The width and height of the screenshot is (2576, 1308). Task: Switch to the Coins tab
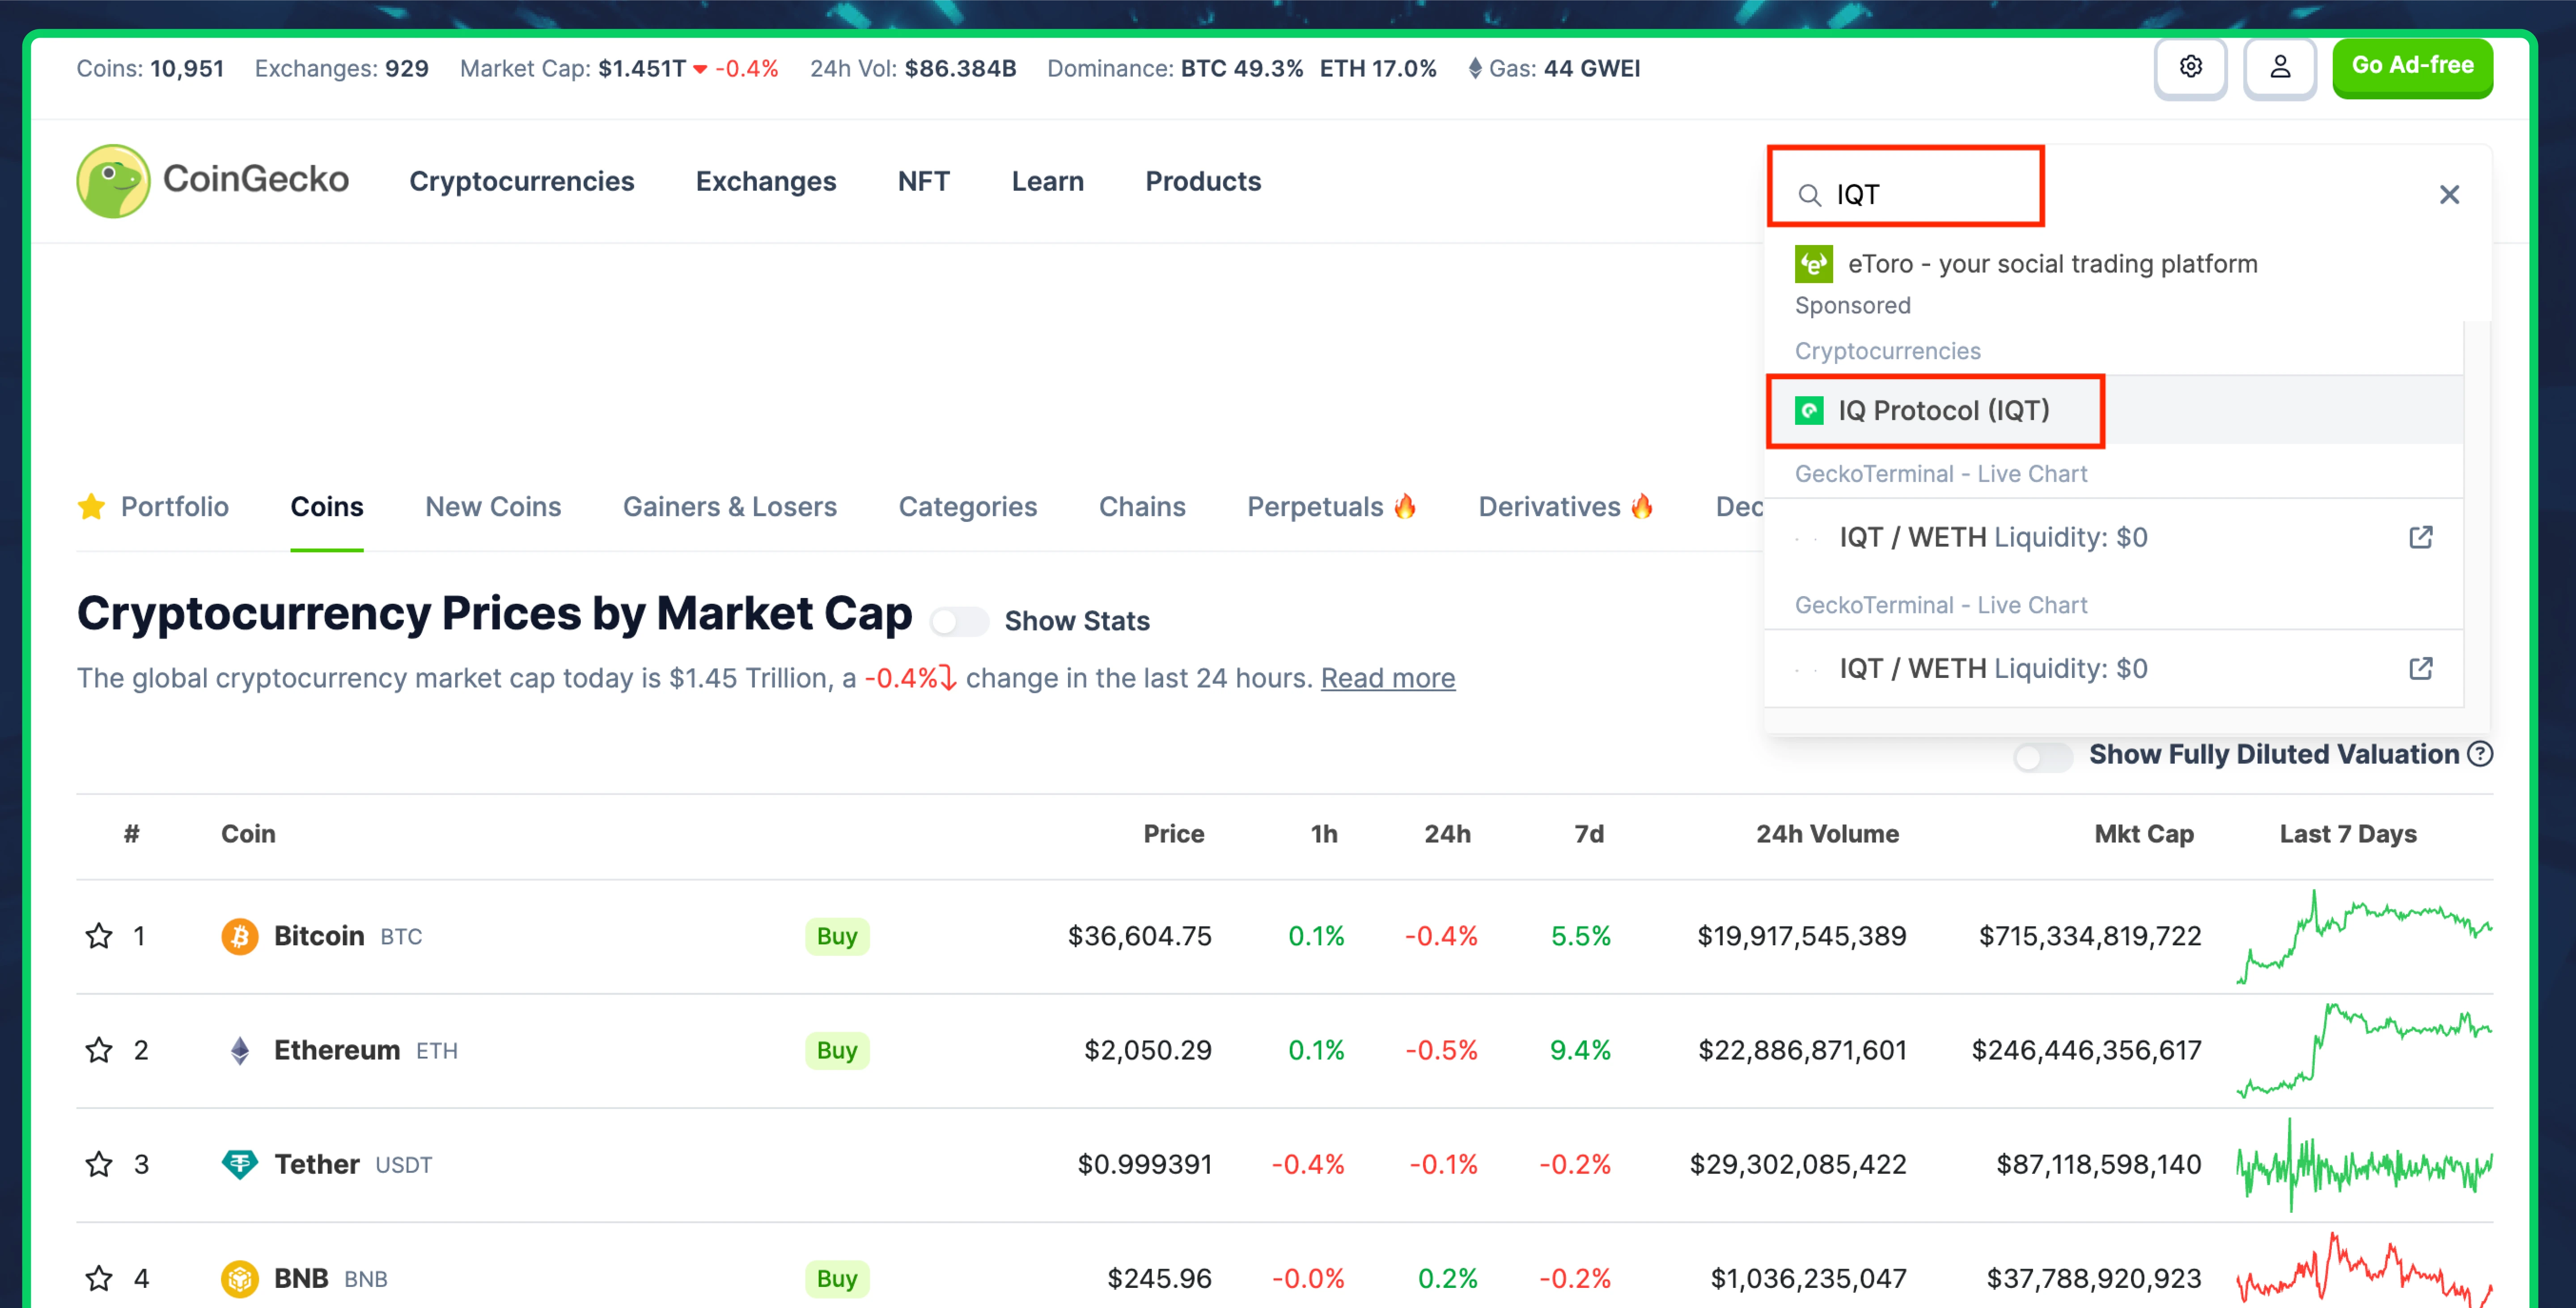coord(327,507)
